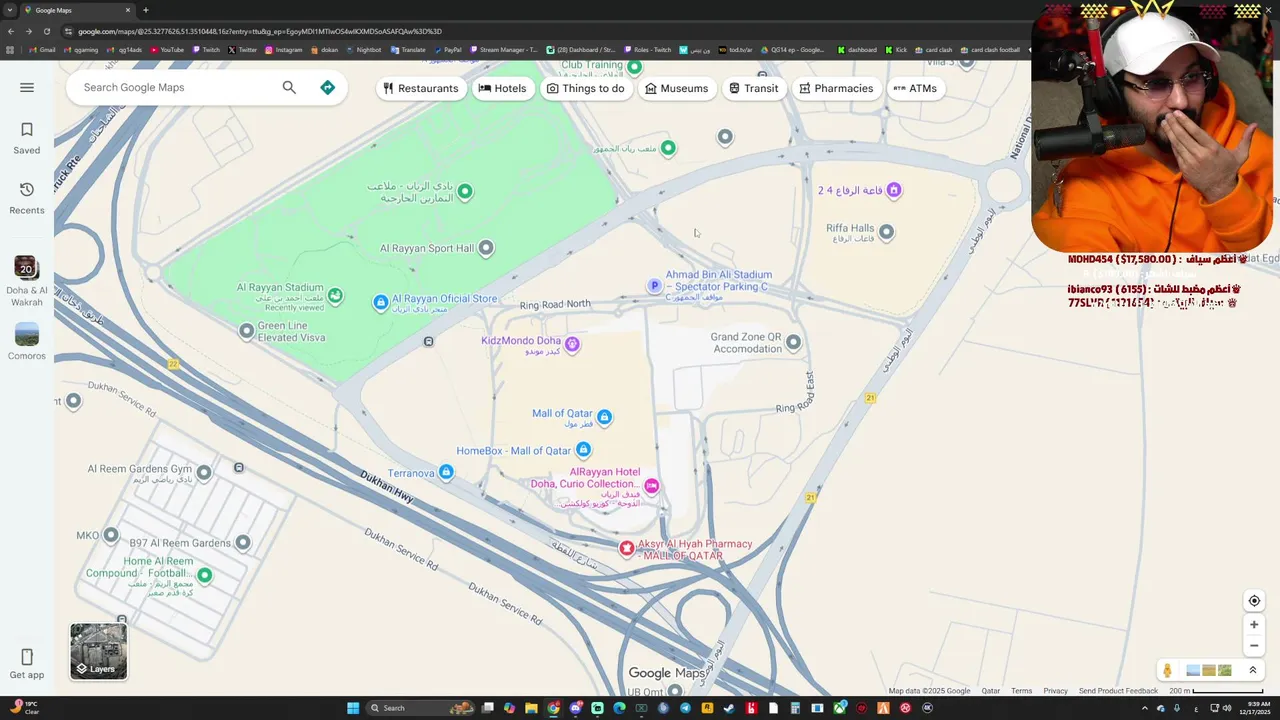Click the Riffa Halls gray marker

(x=886, y=232)
